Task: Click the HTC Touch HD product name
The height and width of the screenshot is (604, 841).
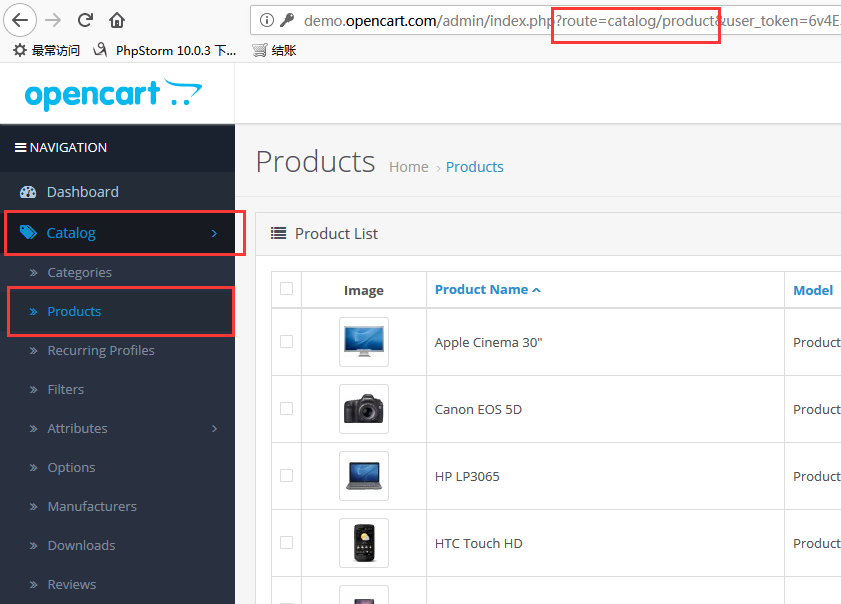Action: point(478,544)
